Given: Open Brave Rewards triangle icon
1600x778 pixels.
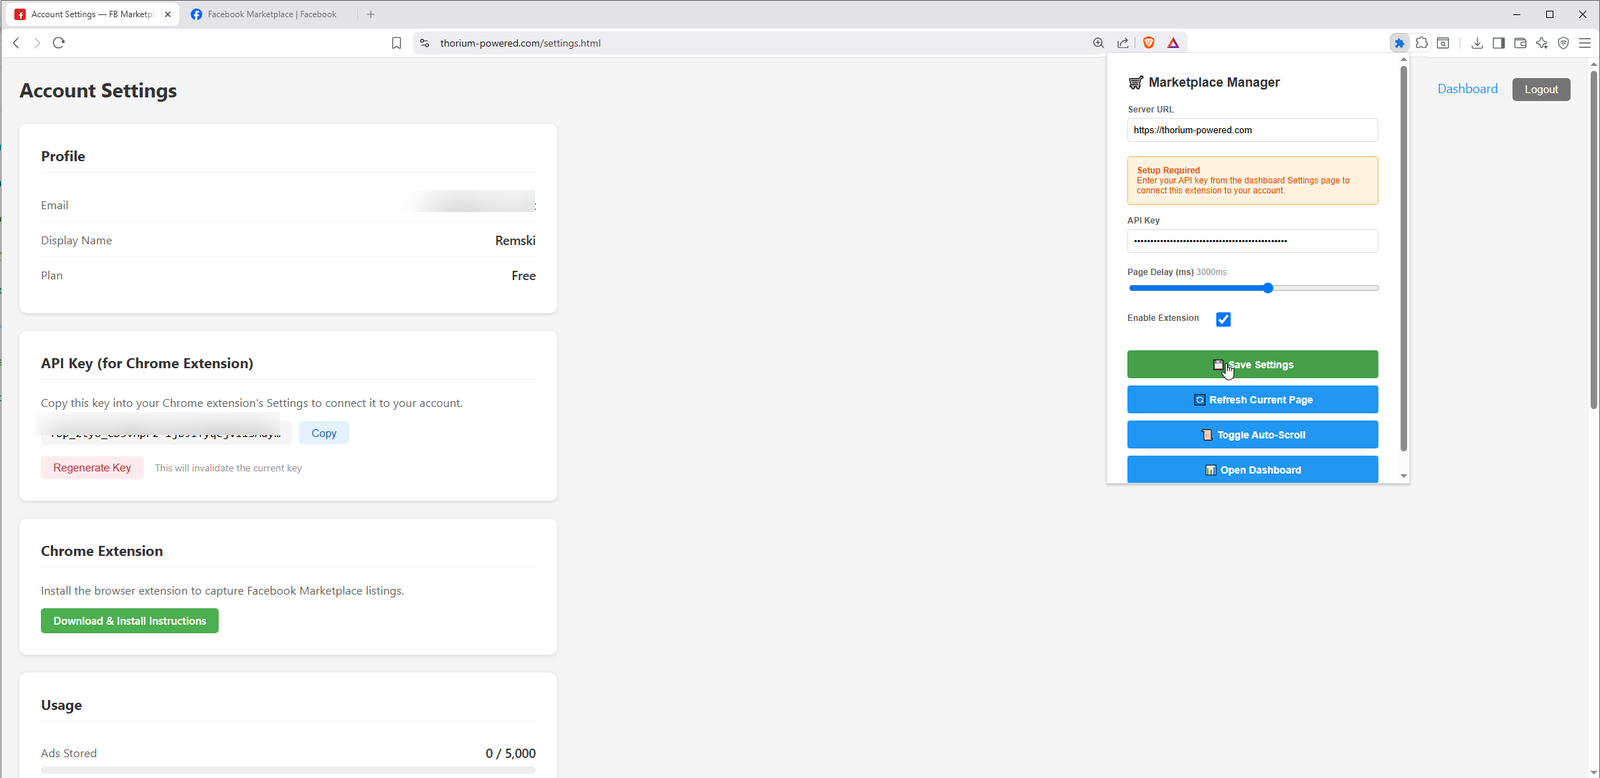Looking at the screenshot, I should coord(1173,43).
